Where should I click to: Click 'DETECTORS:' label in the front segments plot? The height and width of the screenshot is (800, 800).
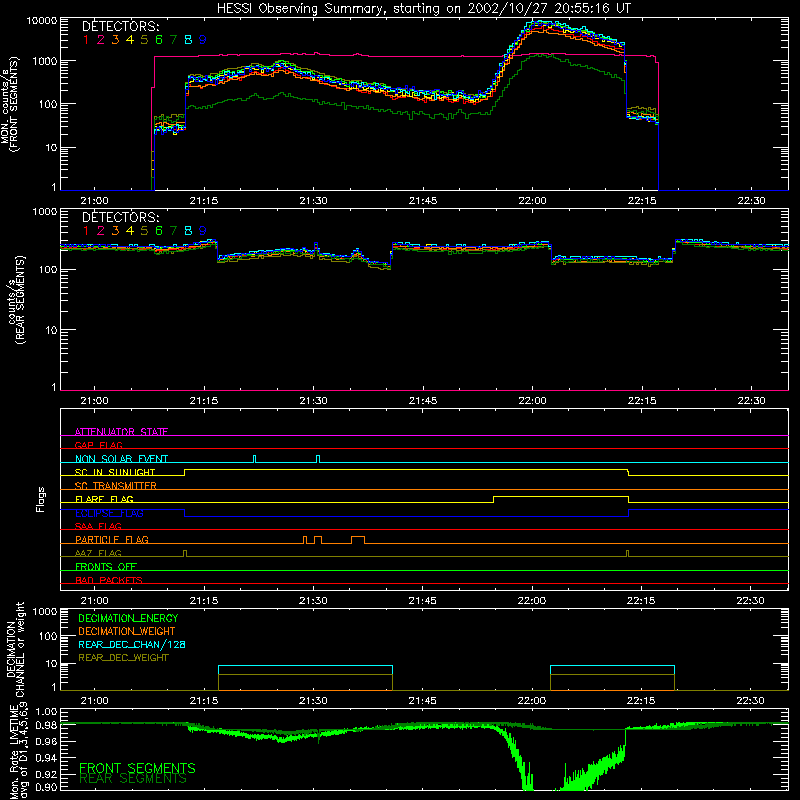coord(120,26)
